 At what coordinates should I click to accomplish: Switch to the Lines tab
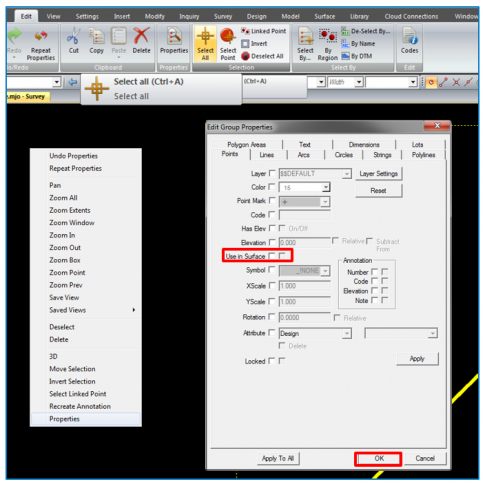(x=267, y=155)
